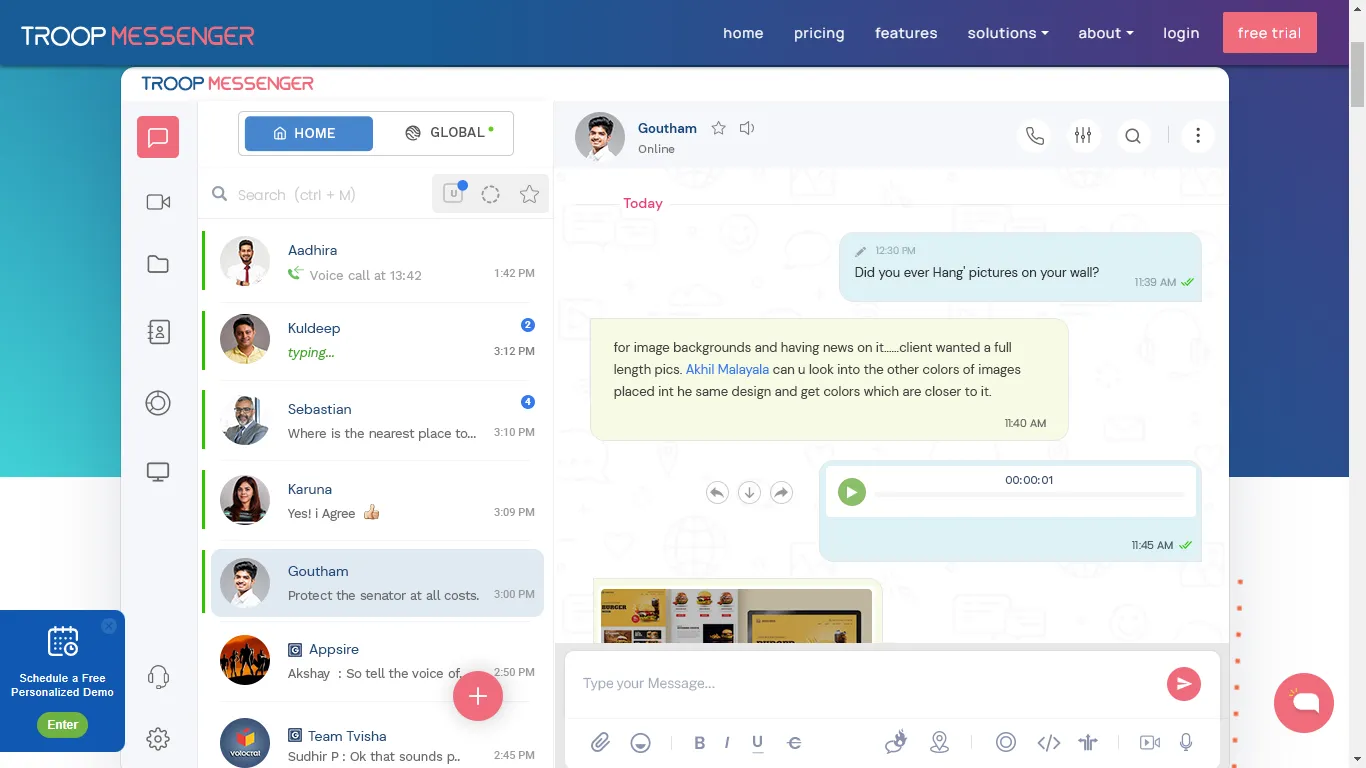Screen dimensions: 1366x768
Task: Click the circular ring icon in sidebar
Action: tap(158, 403)
